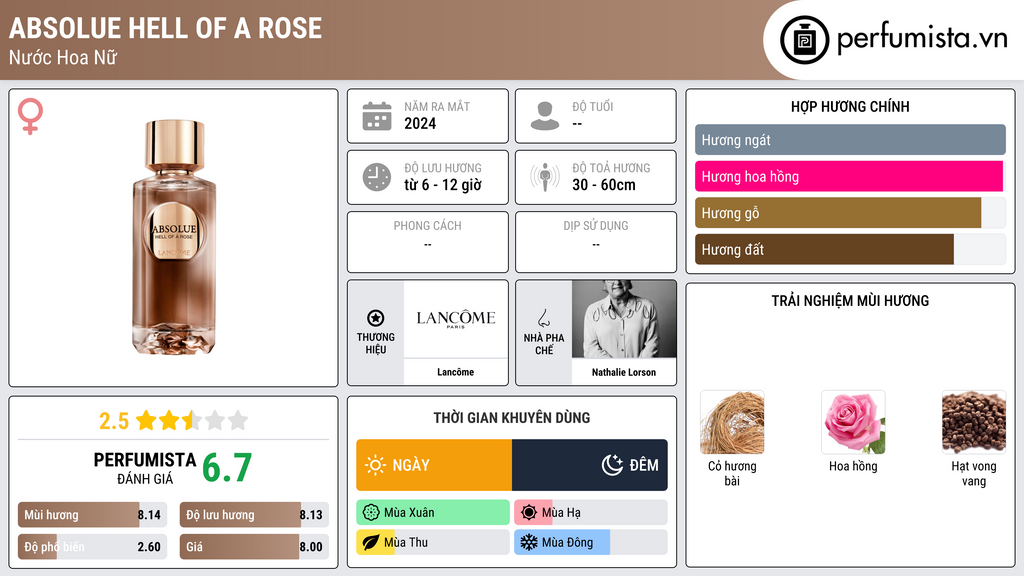Click the sun icon in the Ngày bar
1024x576 pixels.
pos(376,465)
